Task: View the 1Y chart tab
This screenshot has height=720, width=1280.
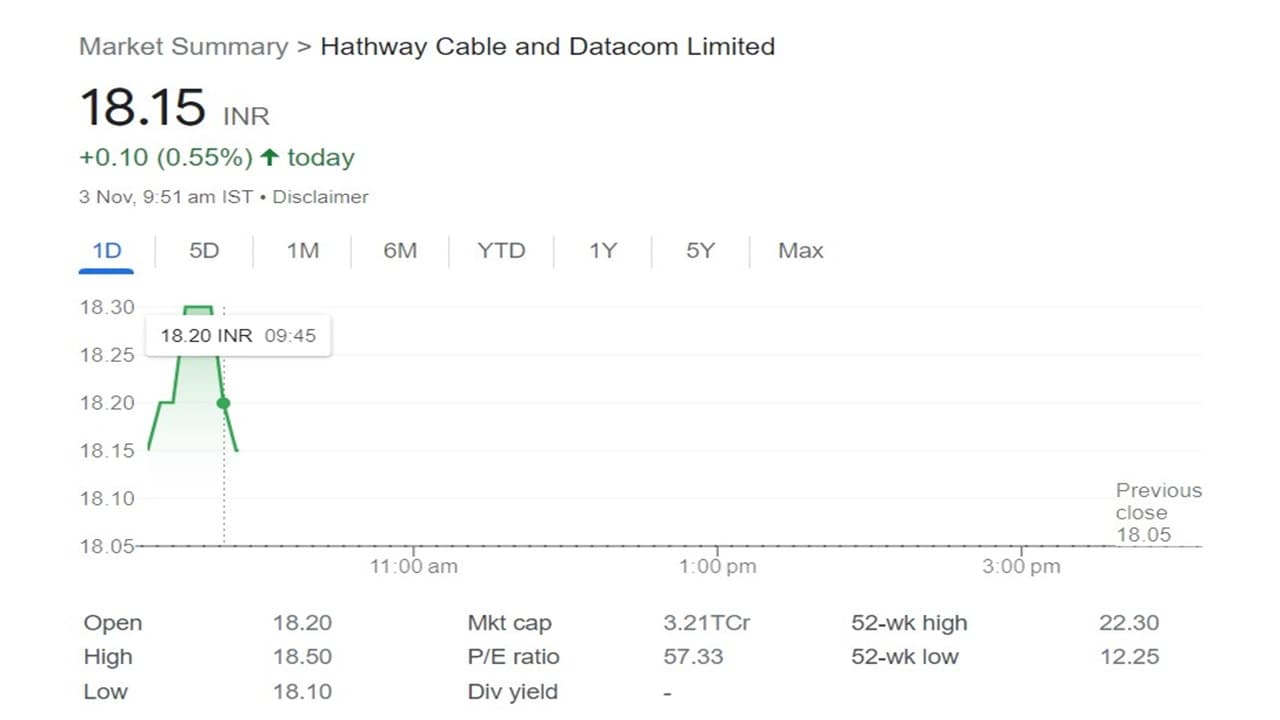Action: click(602, 251)
